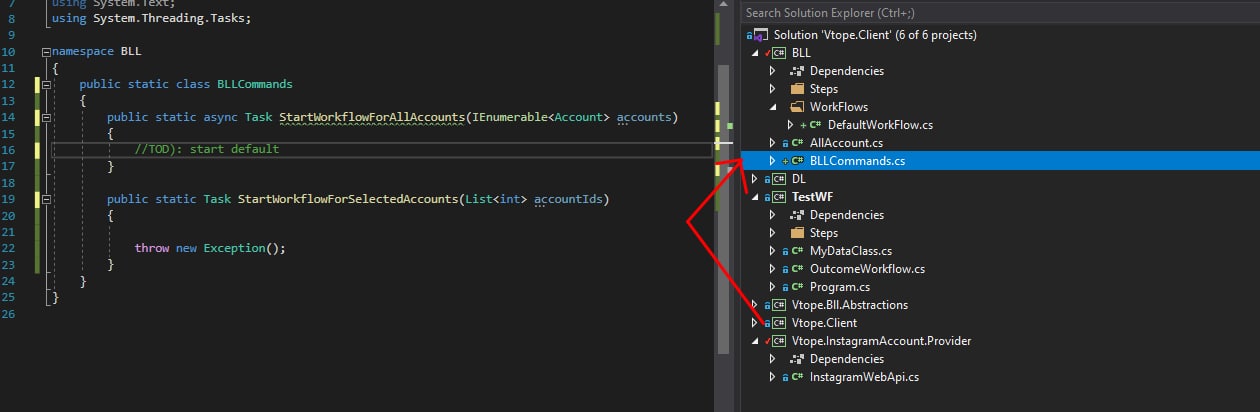Collapse BLLCommands class code block
The height and width of the screenshot is (412, 1260).
(x=46, y=85)
